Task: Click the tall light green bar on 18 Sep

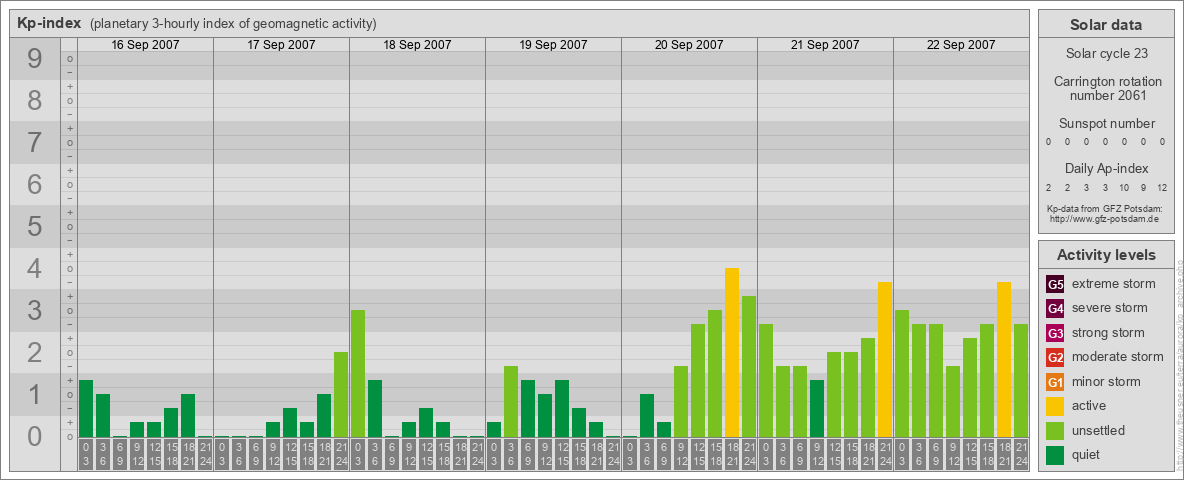Action: coord(358,374)
